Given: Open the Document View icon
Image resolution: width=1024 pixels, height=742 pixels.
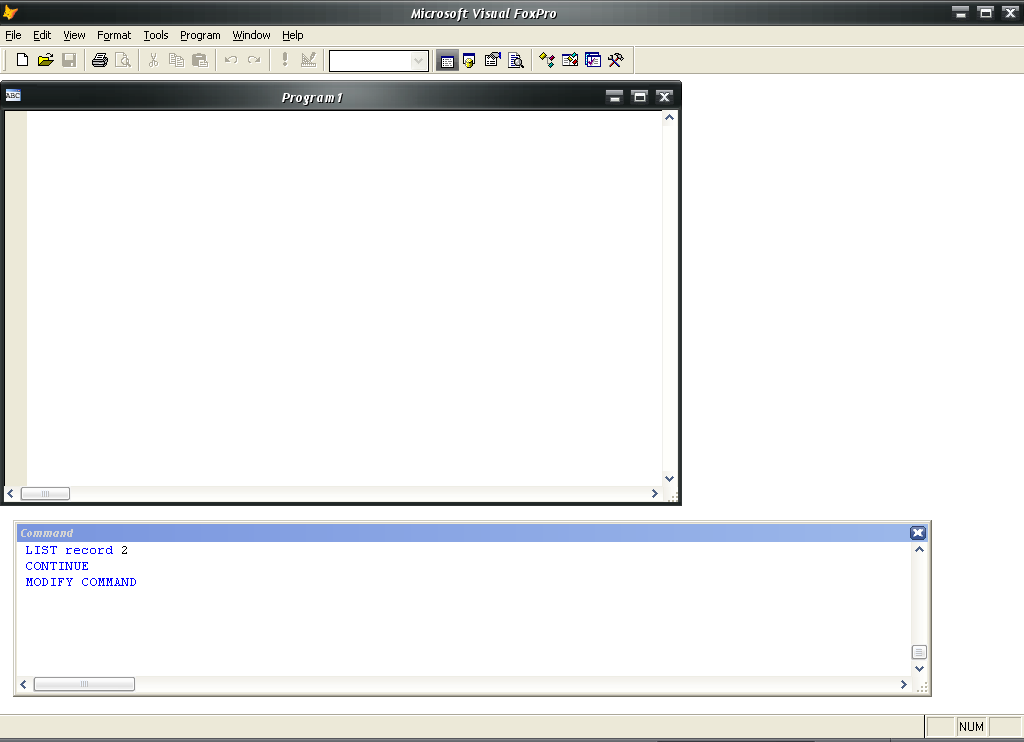Looking at the screenshot, I should pos(516,61).
